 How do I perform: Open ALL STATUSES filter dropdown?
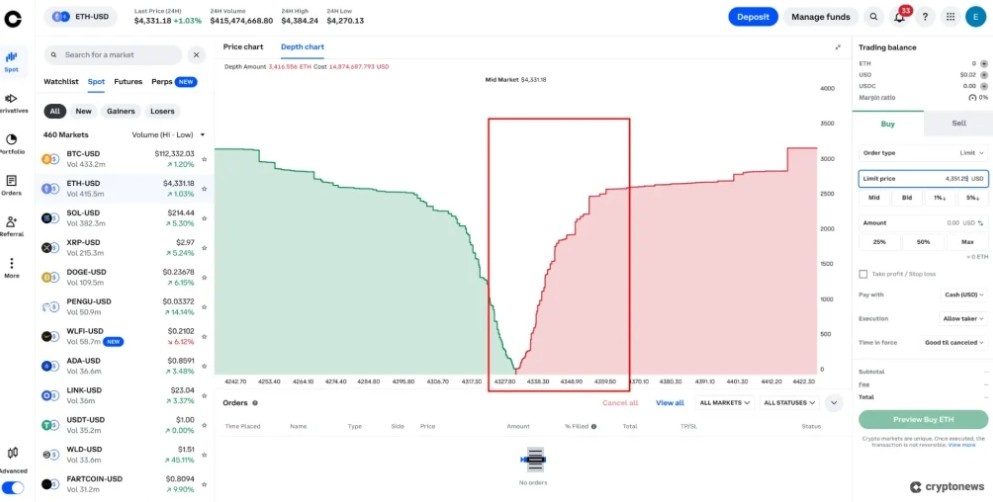pyautogui.click(x=788, y=403)
